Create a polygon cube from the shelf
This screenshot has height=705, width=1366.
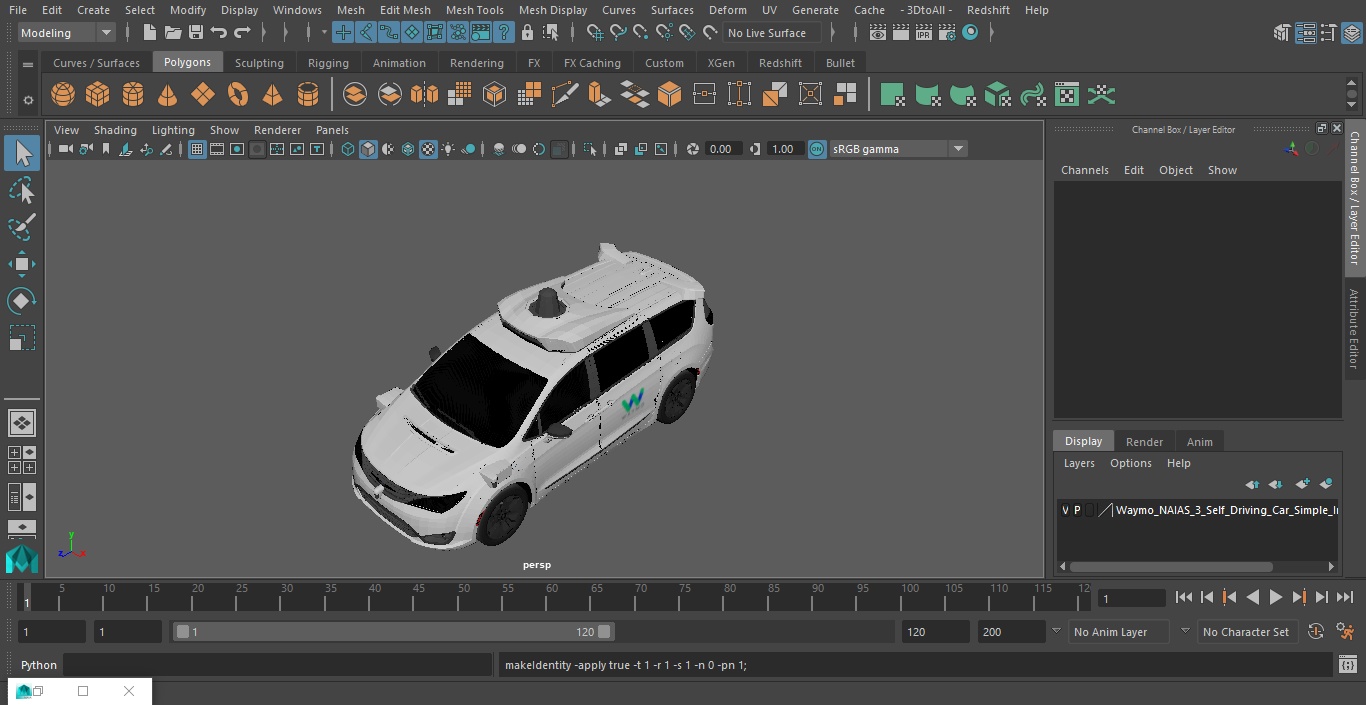tap(98, 95)
